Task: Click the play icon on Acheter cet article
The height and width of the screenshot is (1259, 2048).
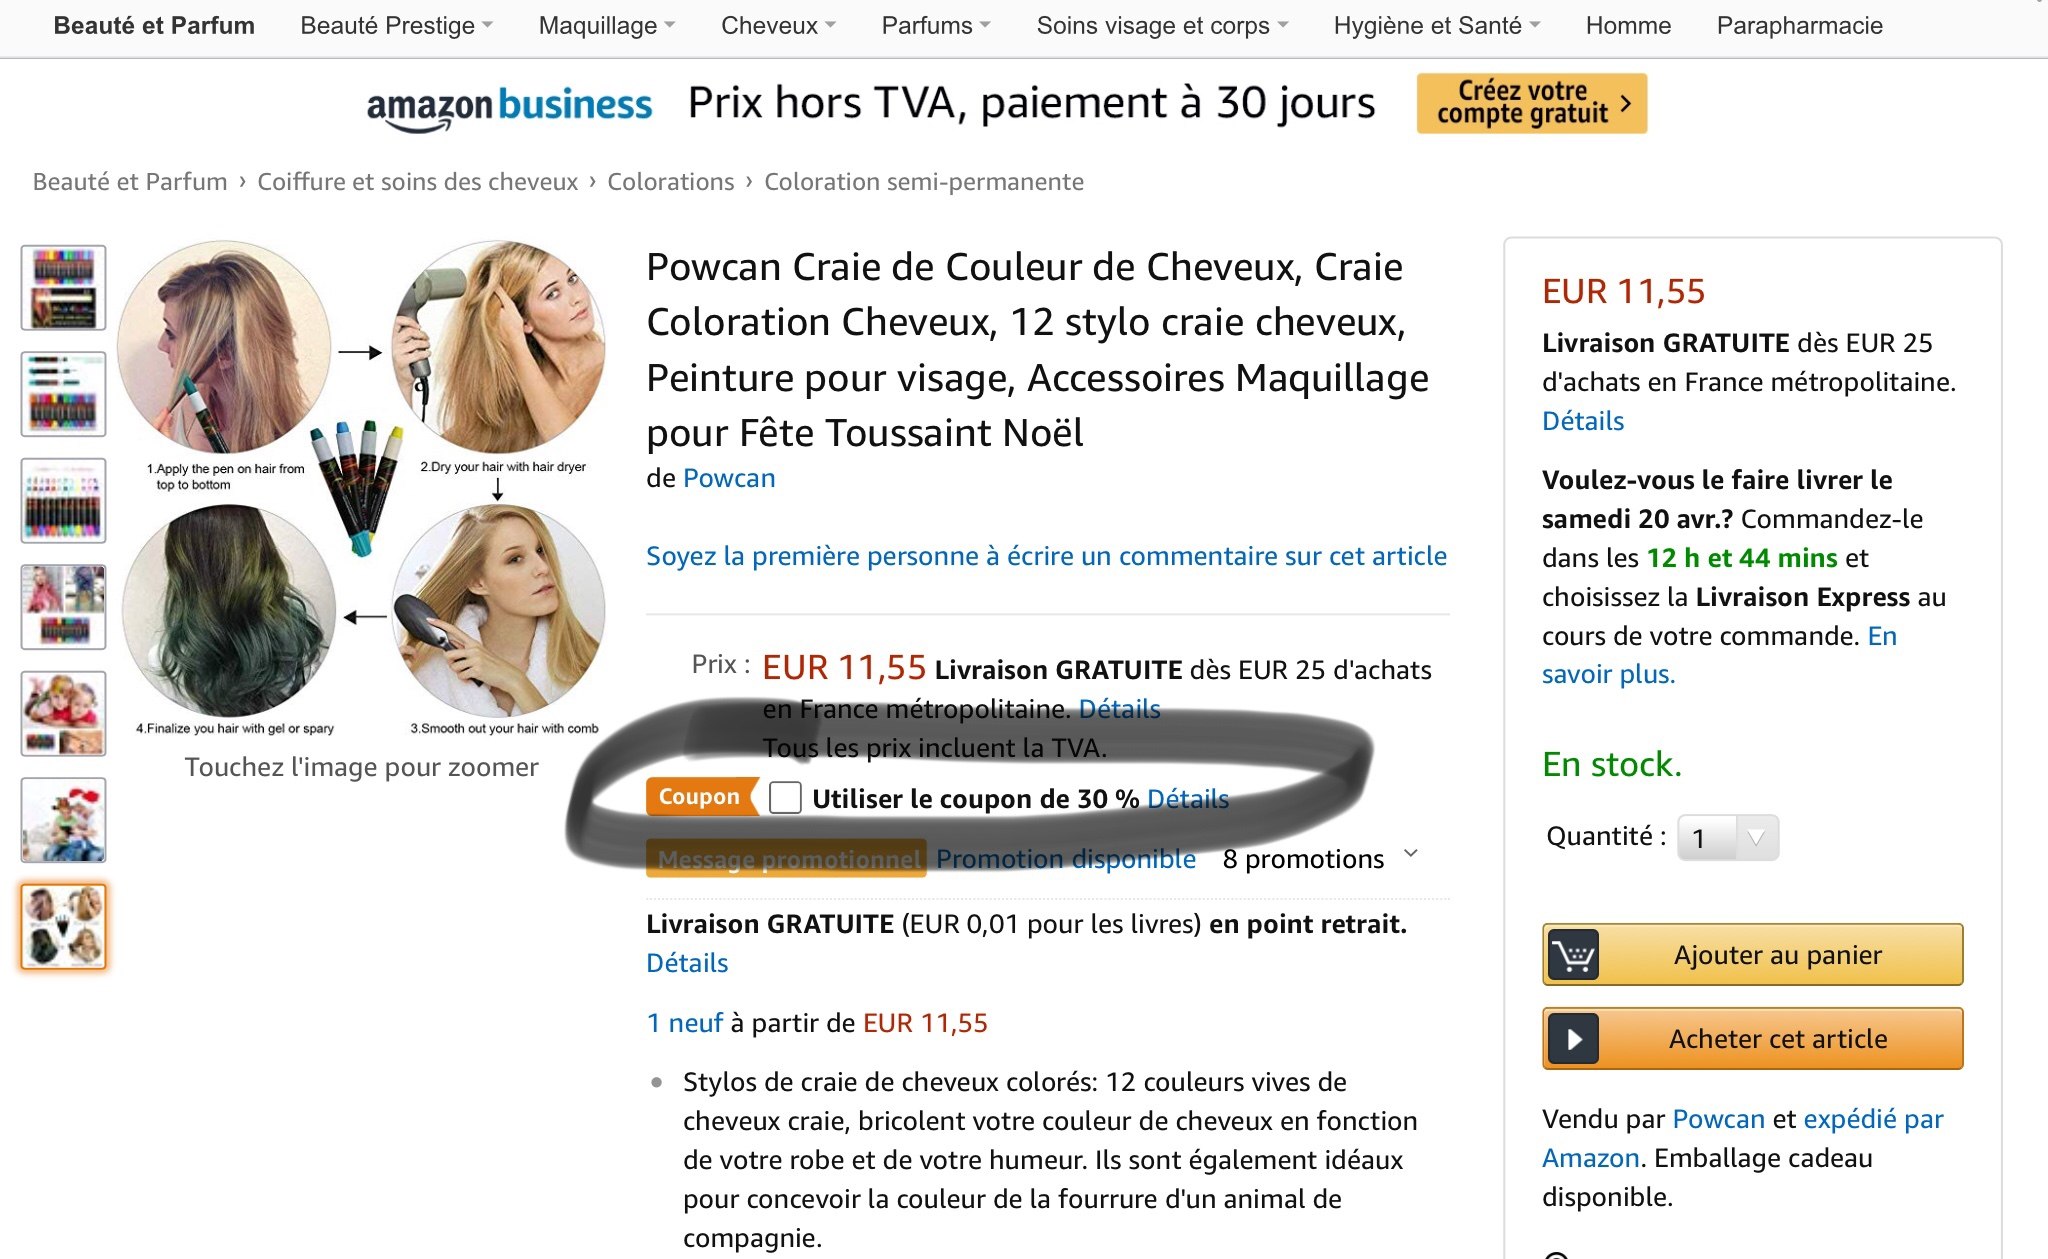Action: pyautogui.click(x=1574, y=1039)
